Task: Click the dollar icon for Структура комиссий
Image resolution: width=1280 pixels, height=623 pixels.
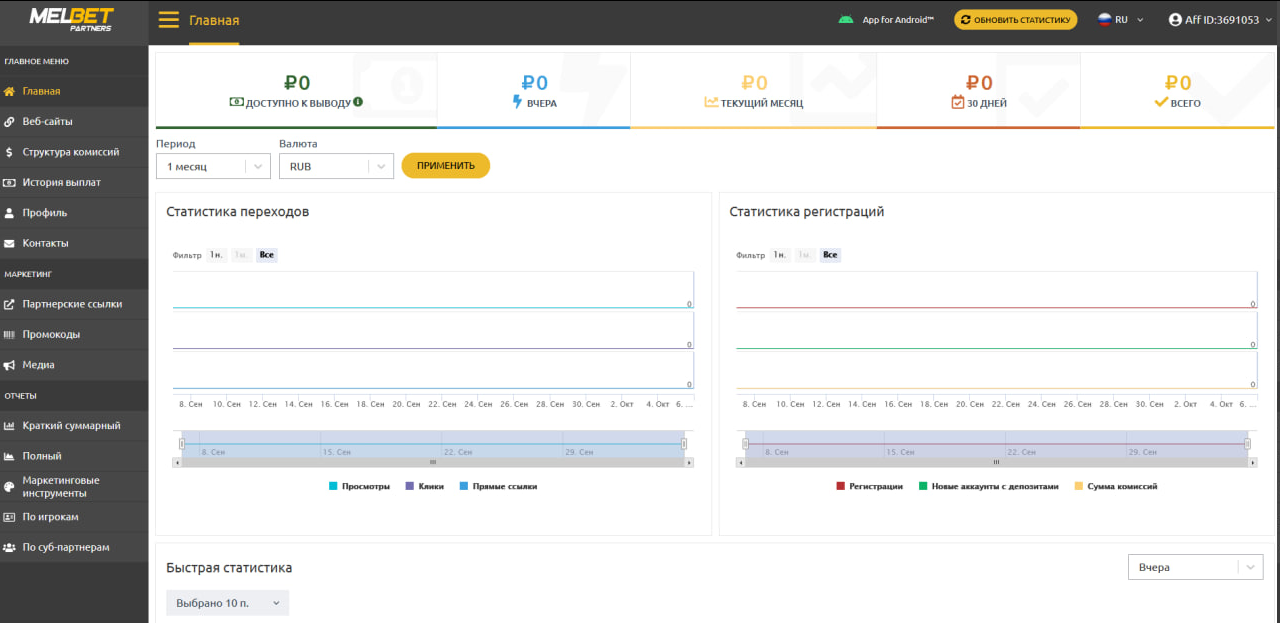Action: coord(9,152)
